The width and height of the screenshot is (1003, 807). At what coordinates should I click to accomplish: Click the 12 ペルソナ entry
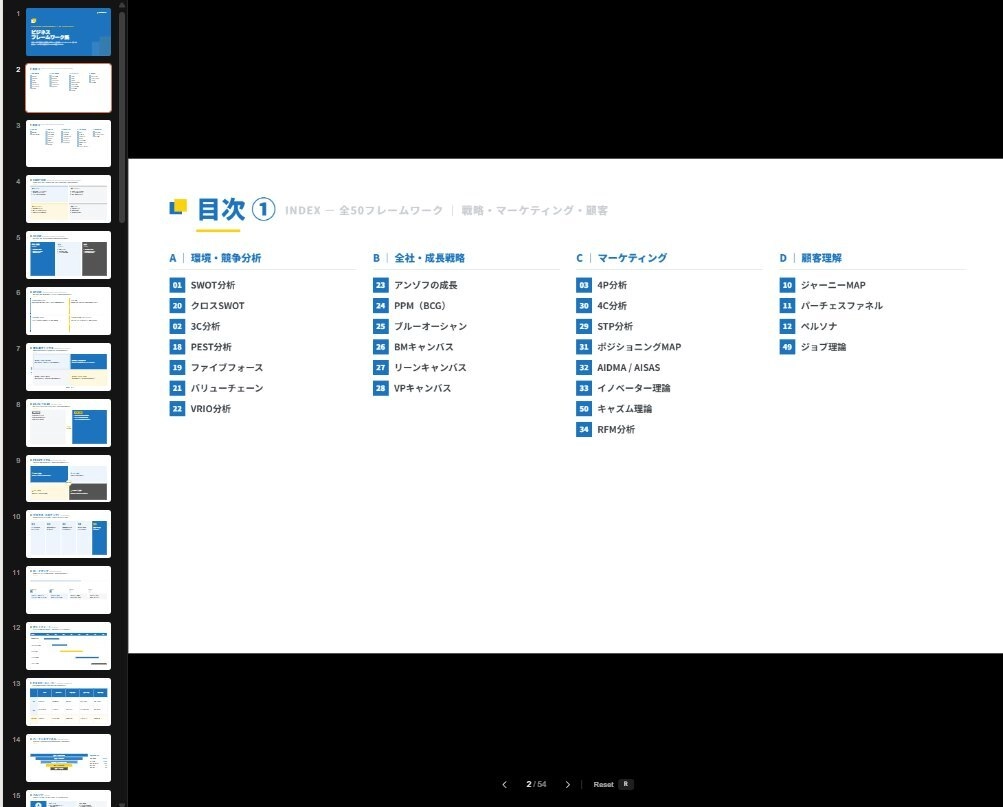pyautogui.click(x=809, y=326)
